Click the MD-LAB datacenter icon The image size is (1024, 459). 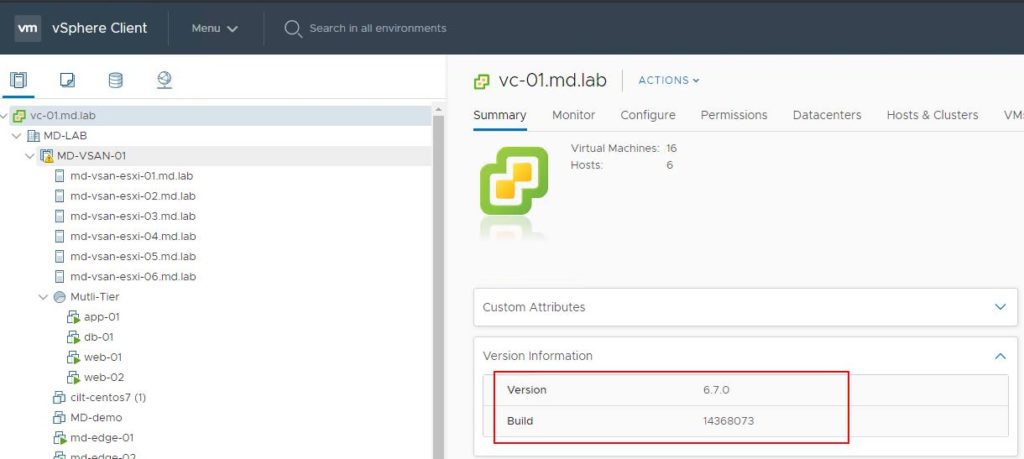coord(33,136)
